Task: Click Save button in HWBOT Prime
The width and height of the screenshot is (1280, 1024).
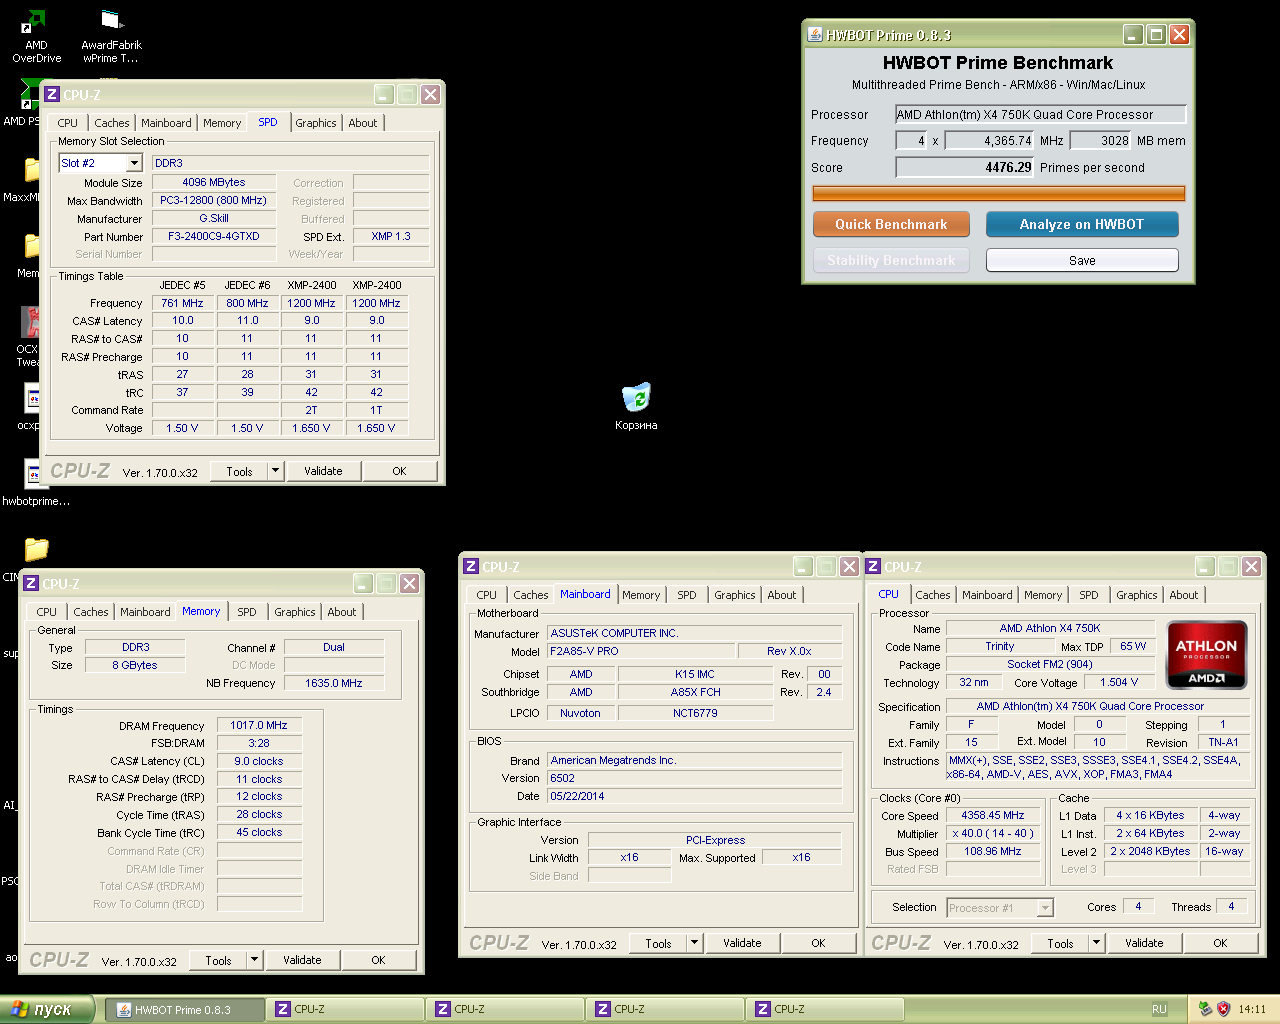Action: [1082, 260]
